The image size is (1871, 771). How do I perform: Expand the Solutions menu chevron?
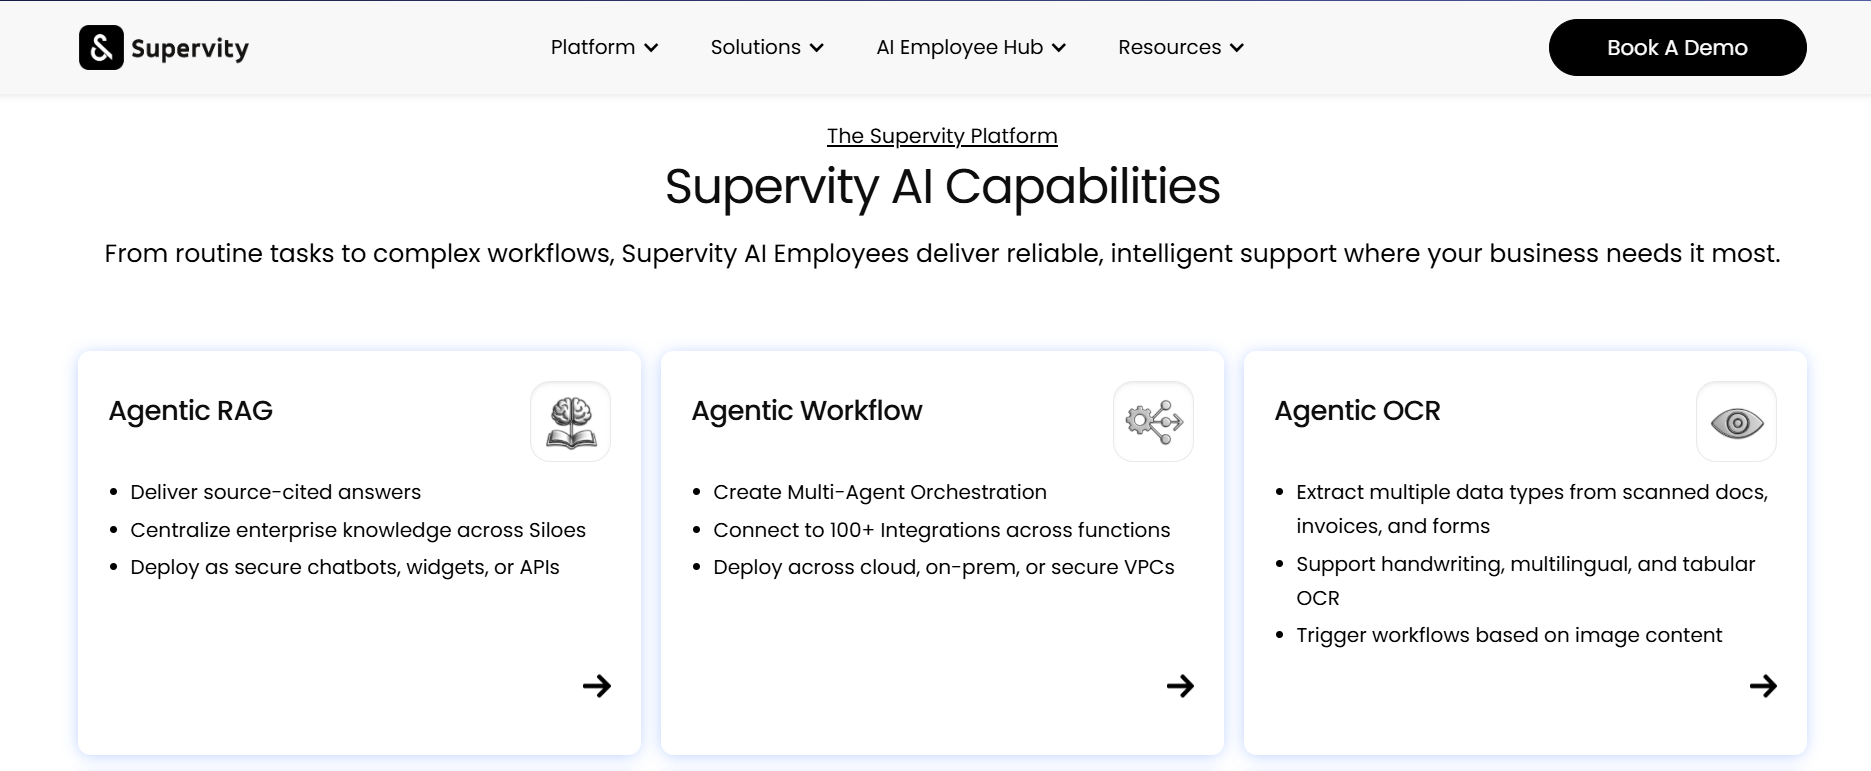[x=817, y=48]
